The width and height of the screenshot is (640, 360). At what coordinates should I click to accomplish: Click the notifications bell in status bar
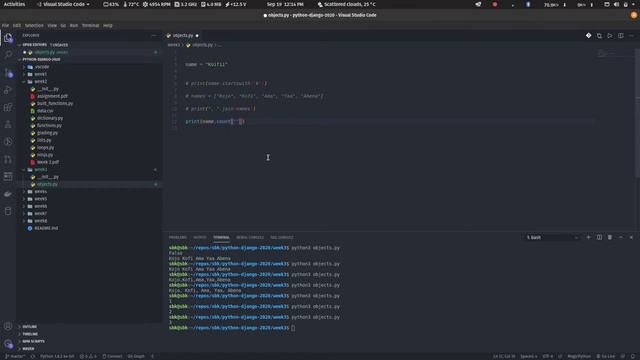[x=633, y=356]
